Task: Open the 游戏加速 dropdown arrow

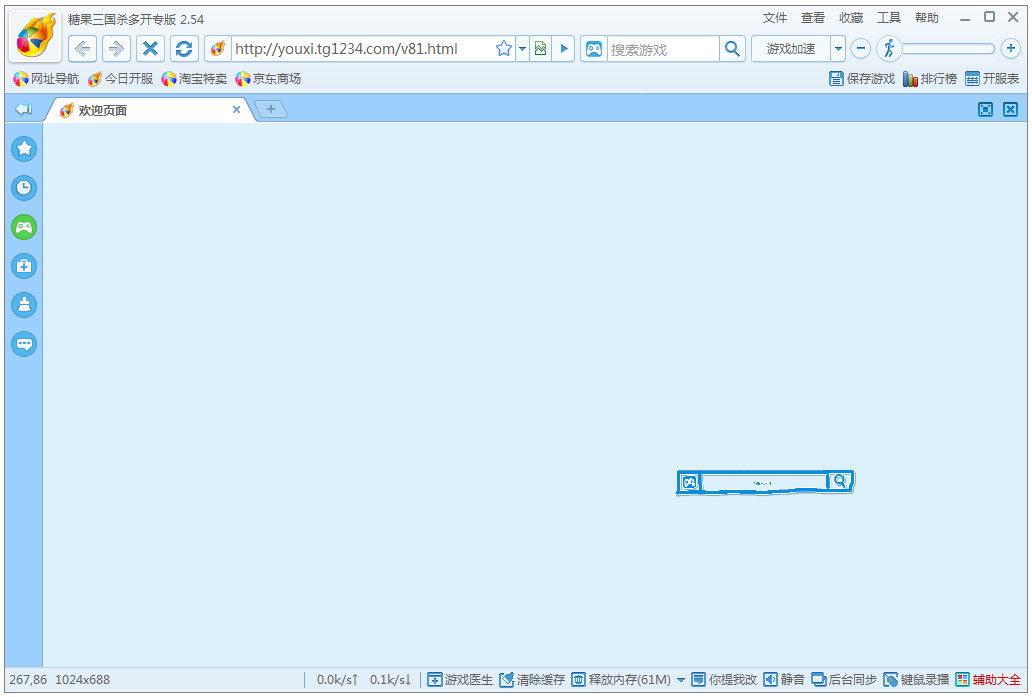Action: (x=838, y=49)
